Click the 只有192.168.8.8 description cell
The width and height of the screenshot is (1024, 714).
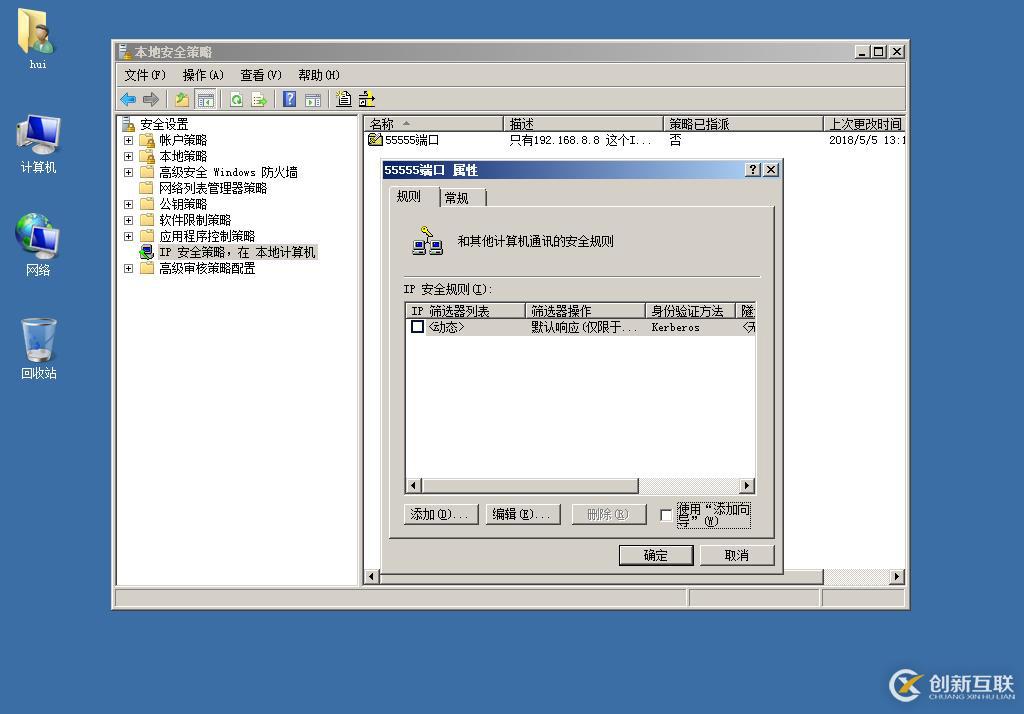(x=580, y=140)
